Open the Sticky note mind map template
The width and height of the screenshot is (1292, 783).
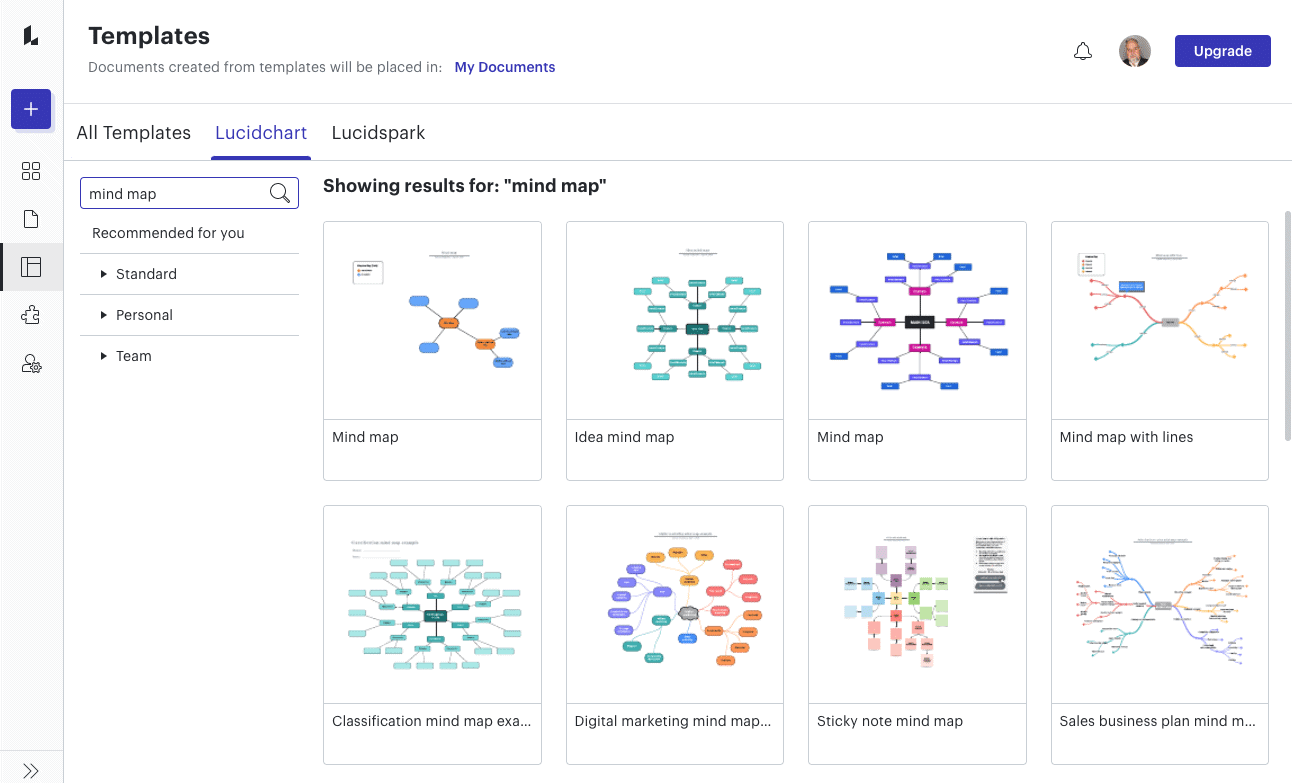coord(916,604)
